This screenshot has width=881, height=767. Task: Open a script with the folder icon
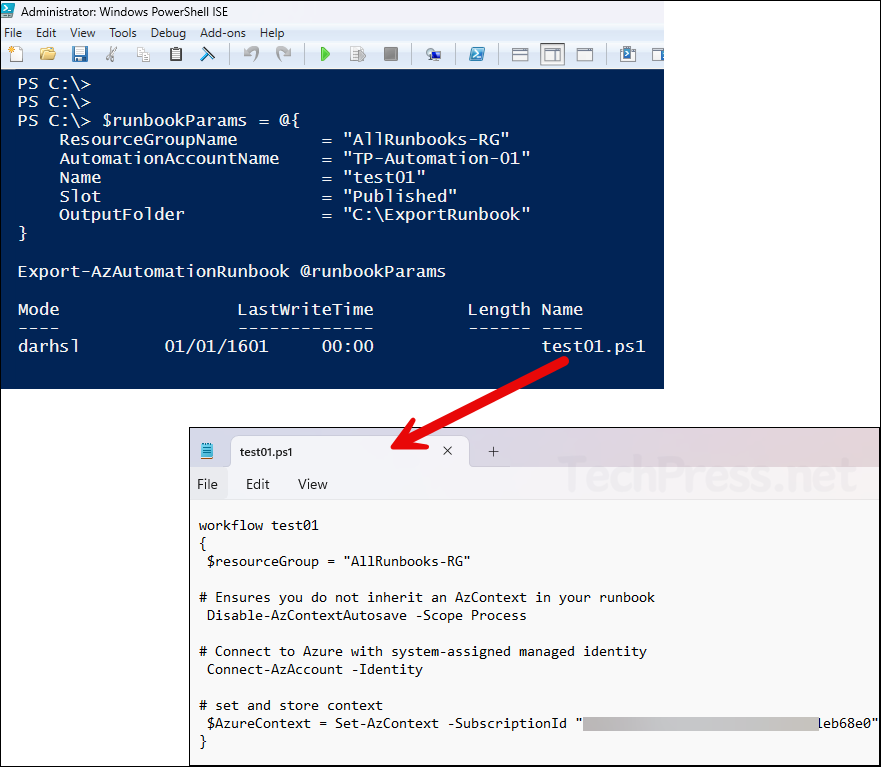48,54
